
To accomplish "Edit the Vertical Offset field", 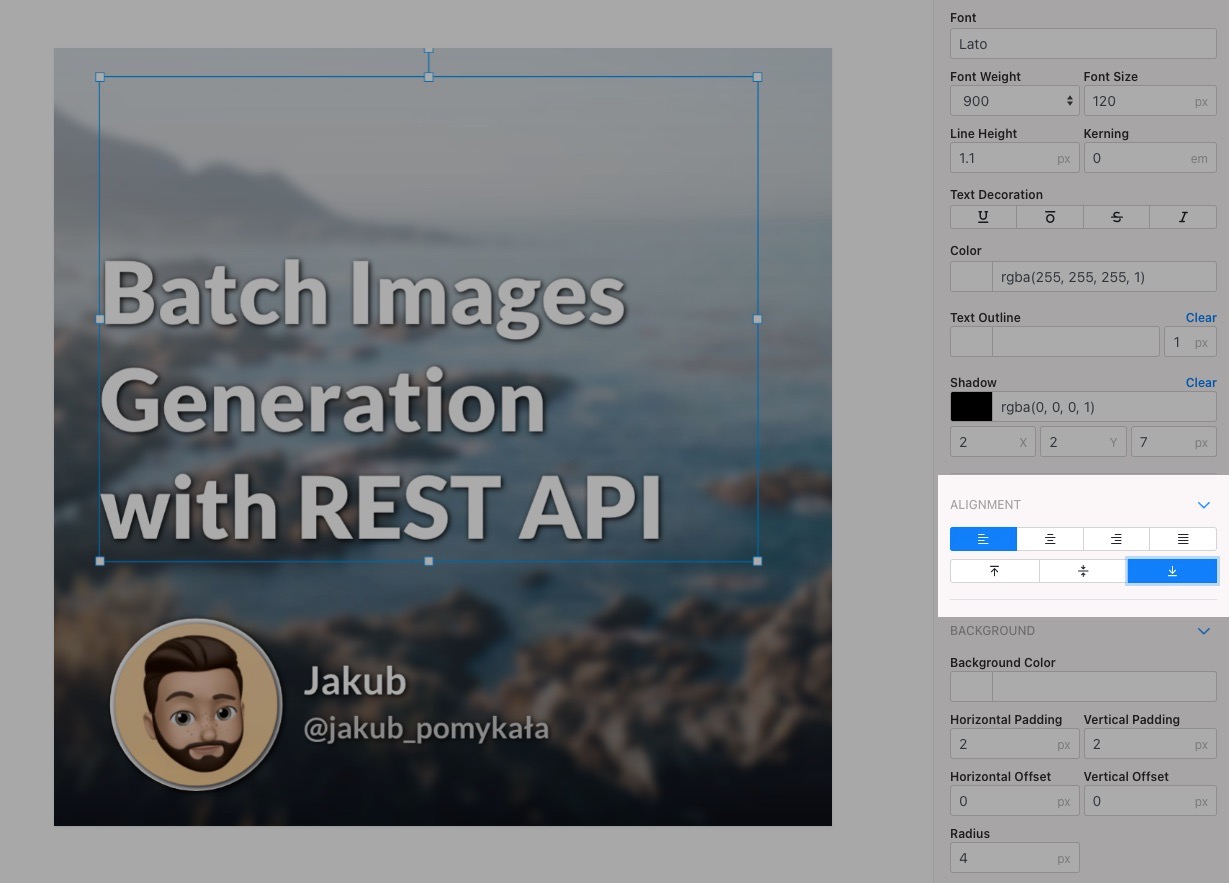I will pos(1150,801).
